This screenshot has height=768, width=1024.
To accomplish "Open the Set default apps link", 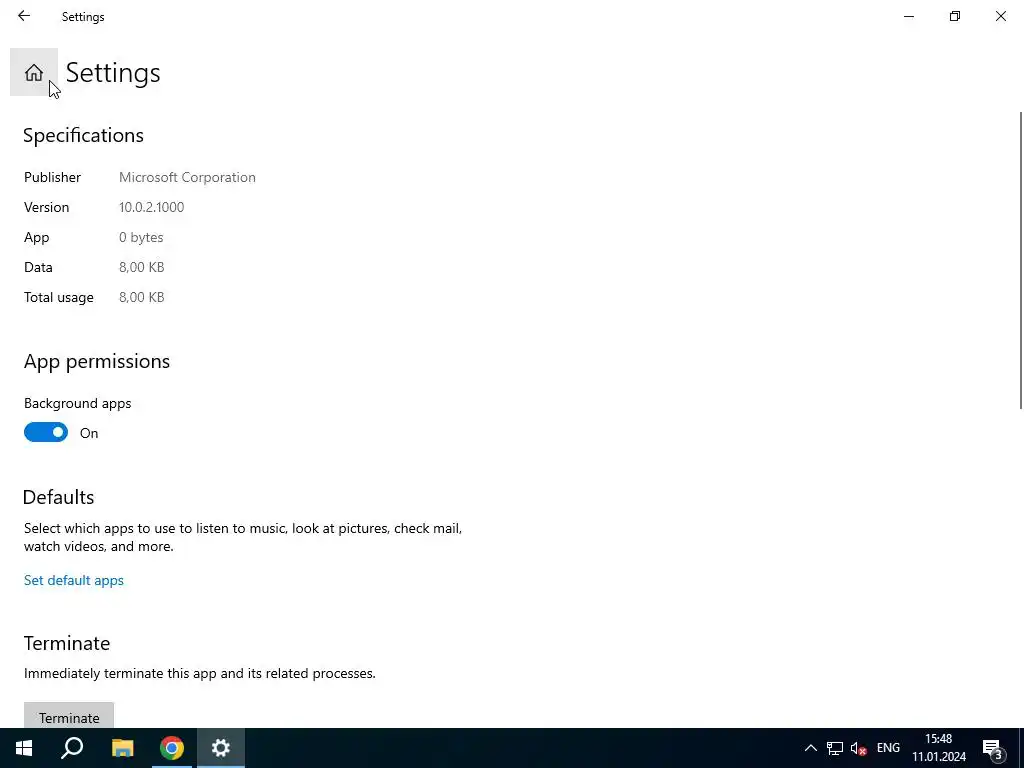I will click(x=74, y=580).
